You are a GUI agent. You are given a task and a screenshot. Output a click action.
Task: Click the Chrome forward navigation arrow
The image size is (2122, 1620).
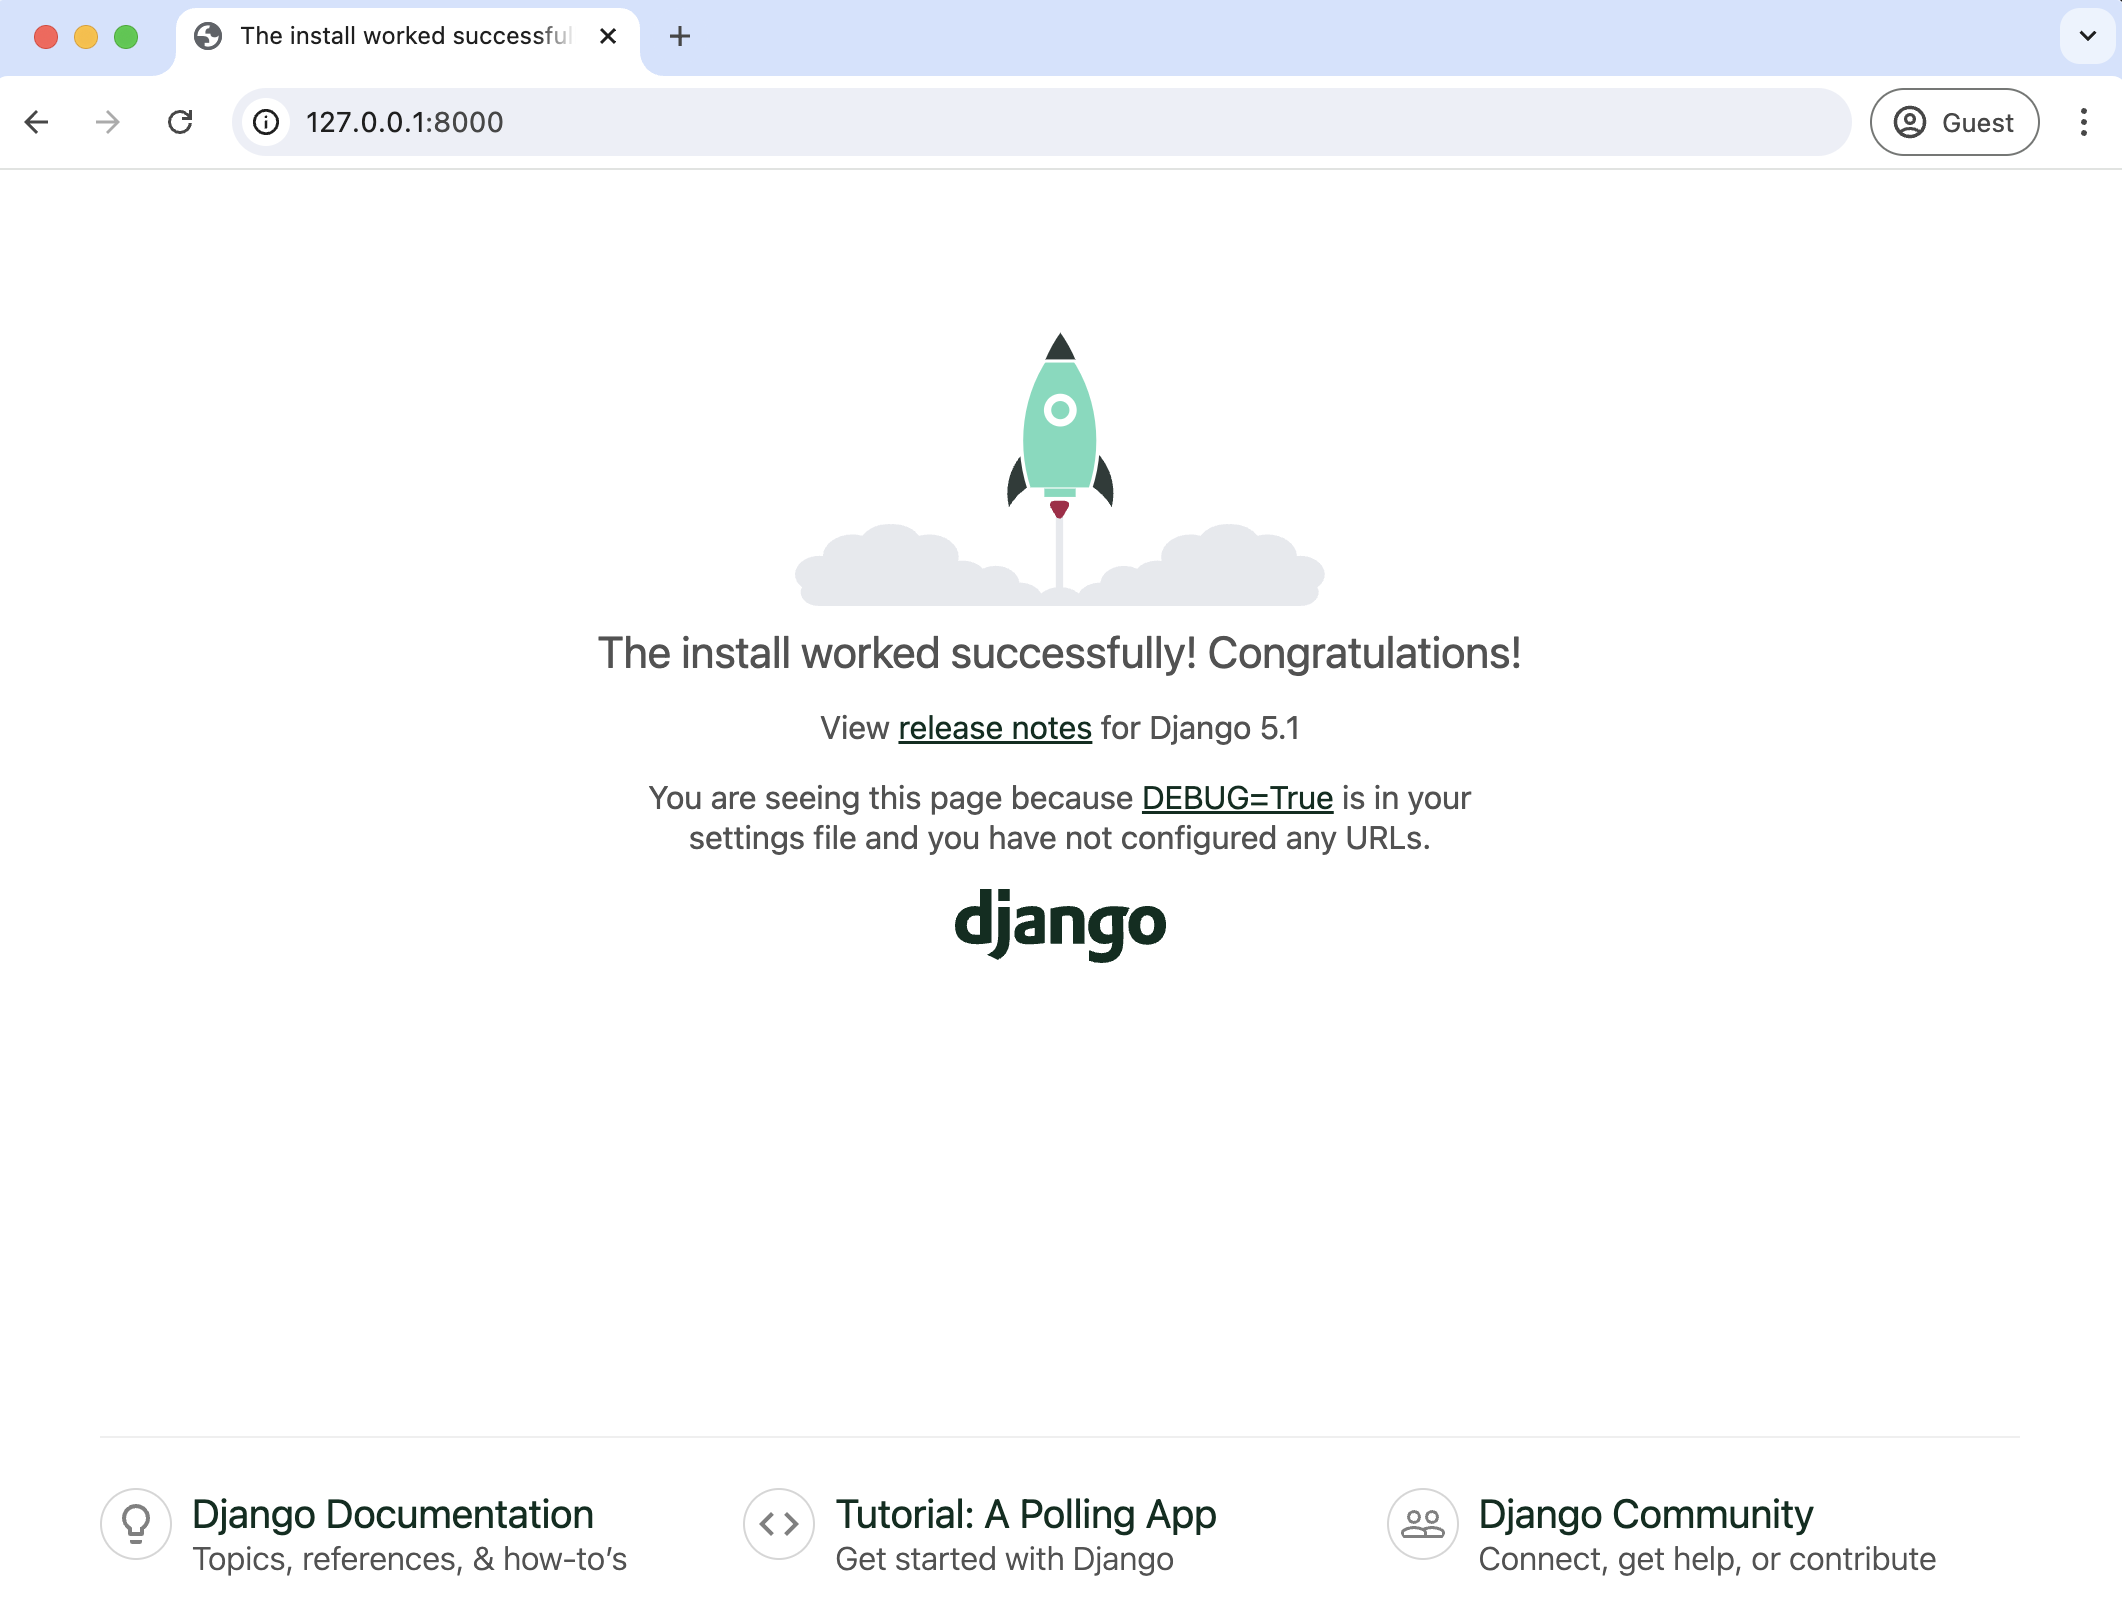pyautogui.click(x=106, y=121)
